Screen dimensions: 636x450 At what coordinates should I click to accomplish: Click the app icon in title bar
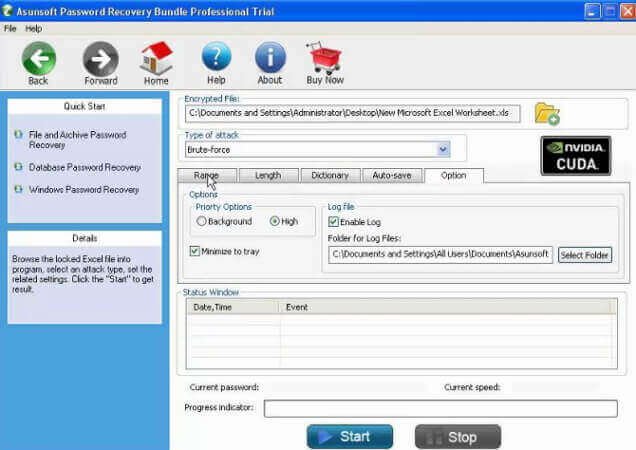[7, 11]
